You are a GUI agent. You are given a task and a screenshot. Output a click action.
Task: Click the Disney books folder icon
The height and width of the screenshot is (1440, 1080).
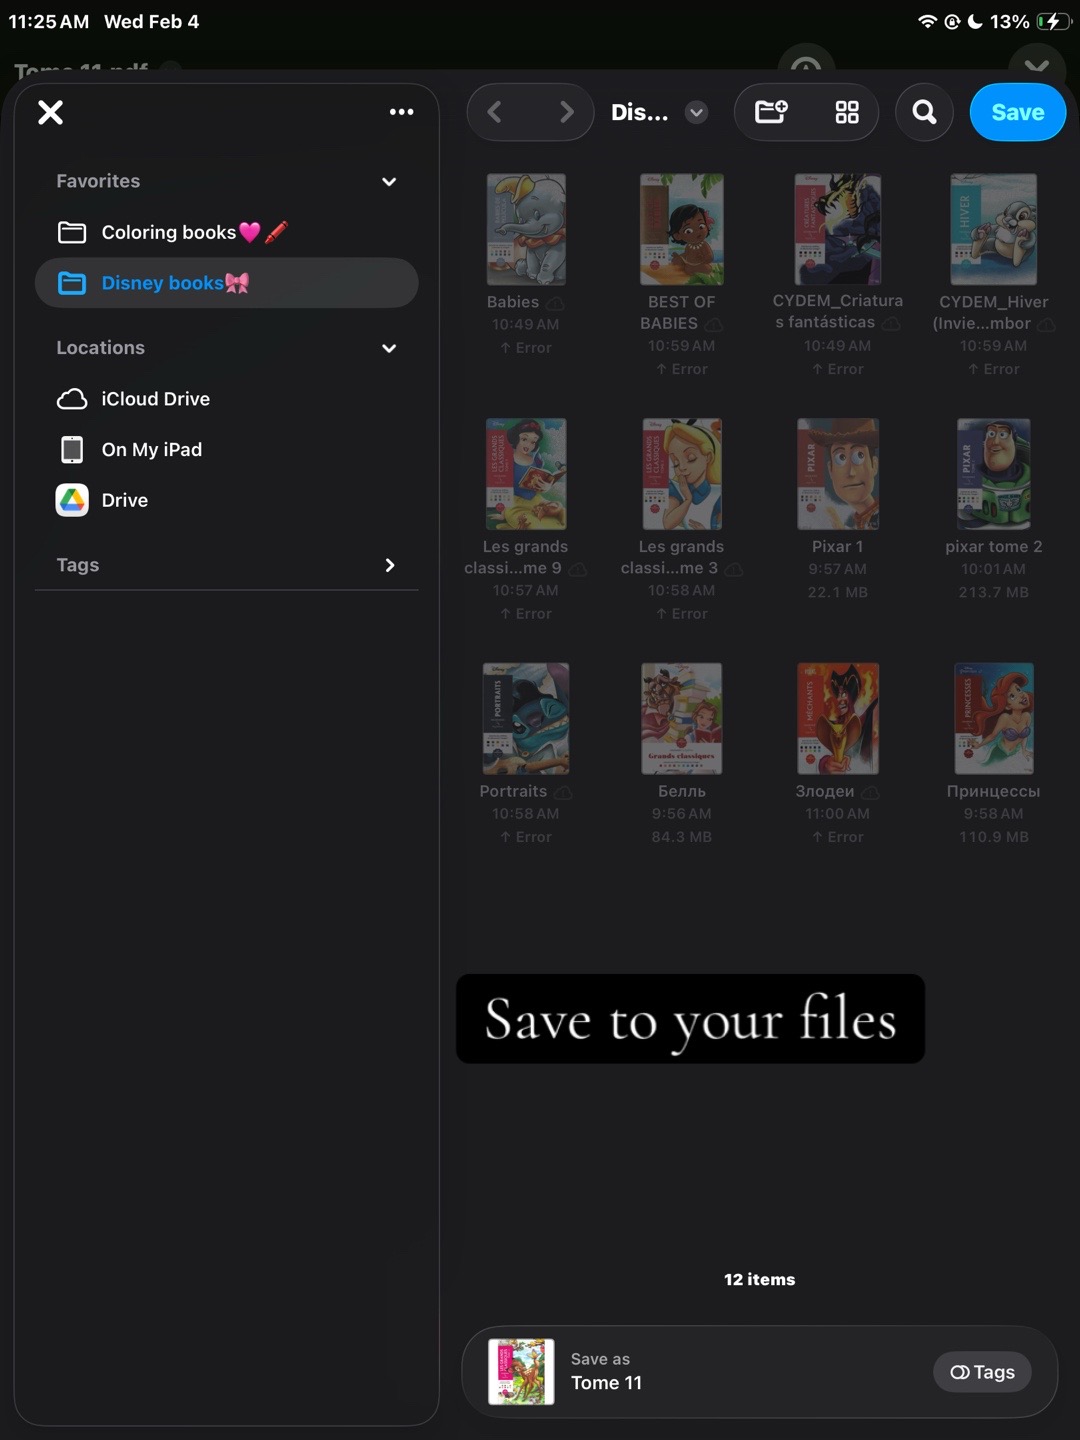pos(72,283)
